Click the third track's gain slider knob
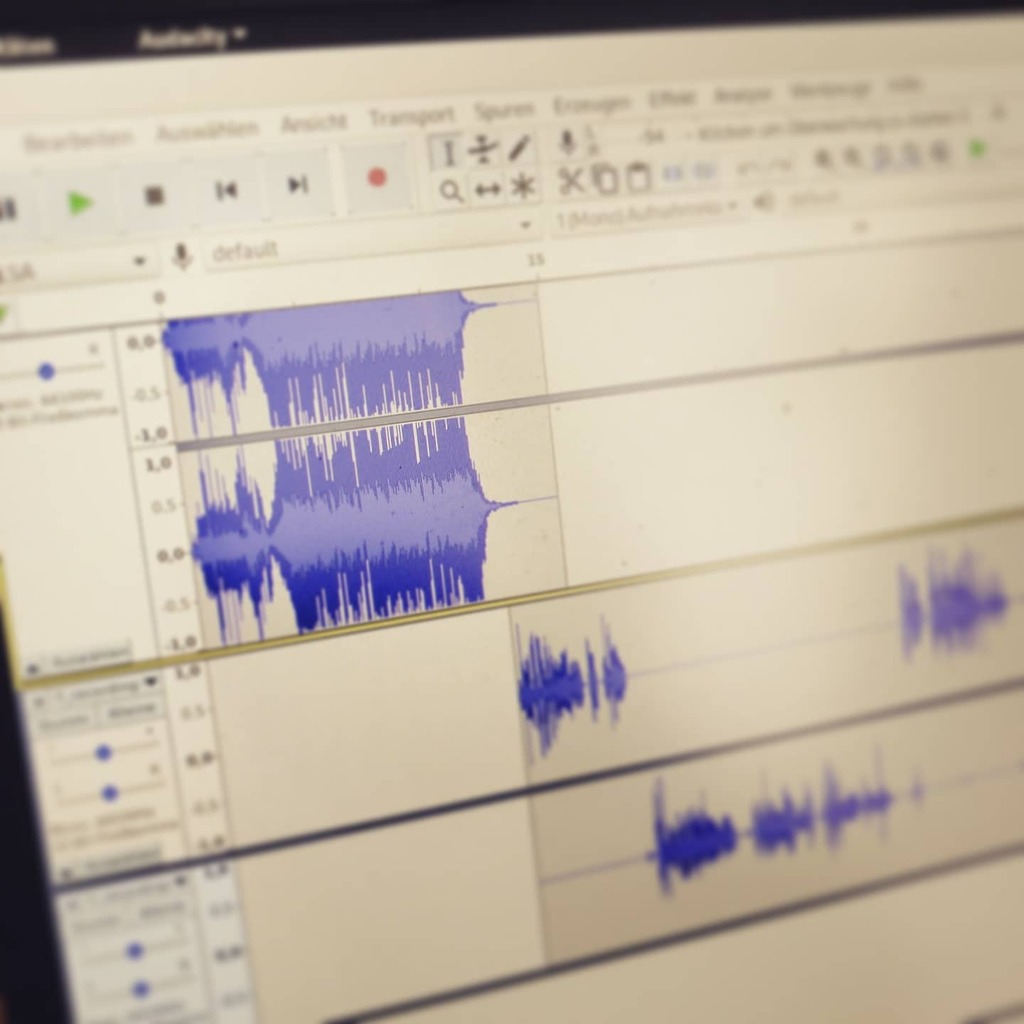1024x1024 pixels. (x=135, y=951)
